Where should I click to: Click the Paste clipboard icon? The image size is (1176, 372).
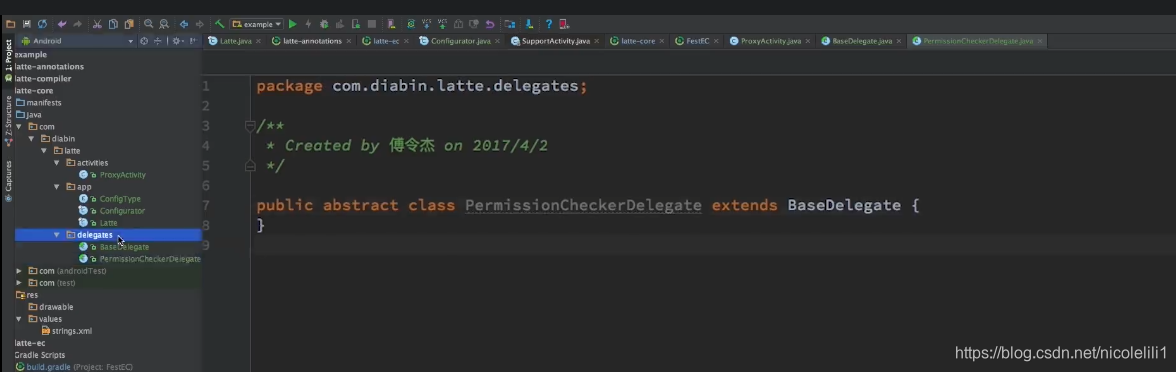coord(129,24)
